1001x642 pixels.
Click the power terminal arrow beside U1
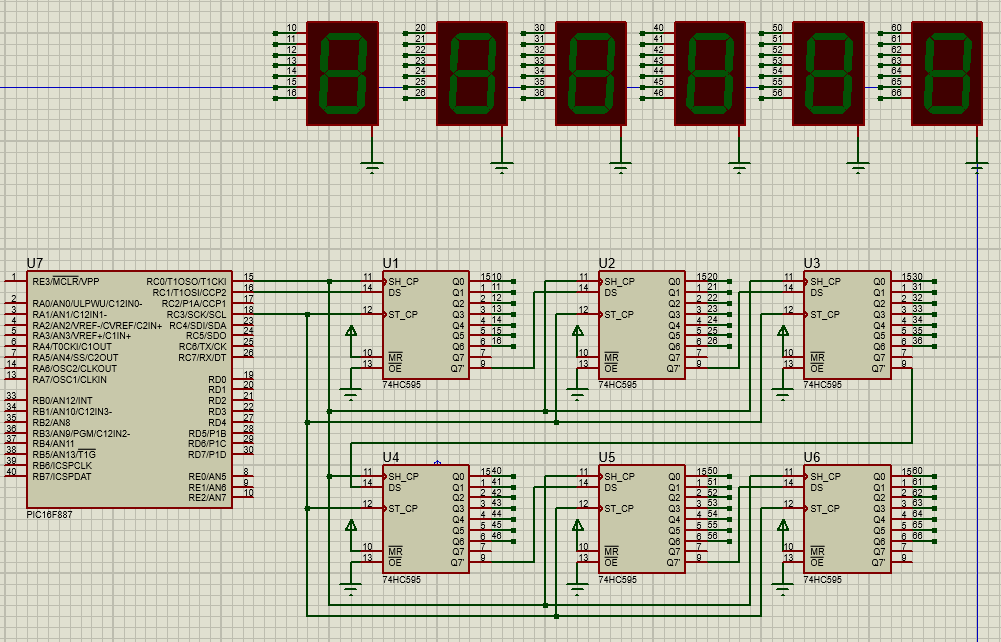click(x=350, y=331)
